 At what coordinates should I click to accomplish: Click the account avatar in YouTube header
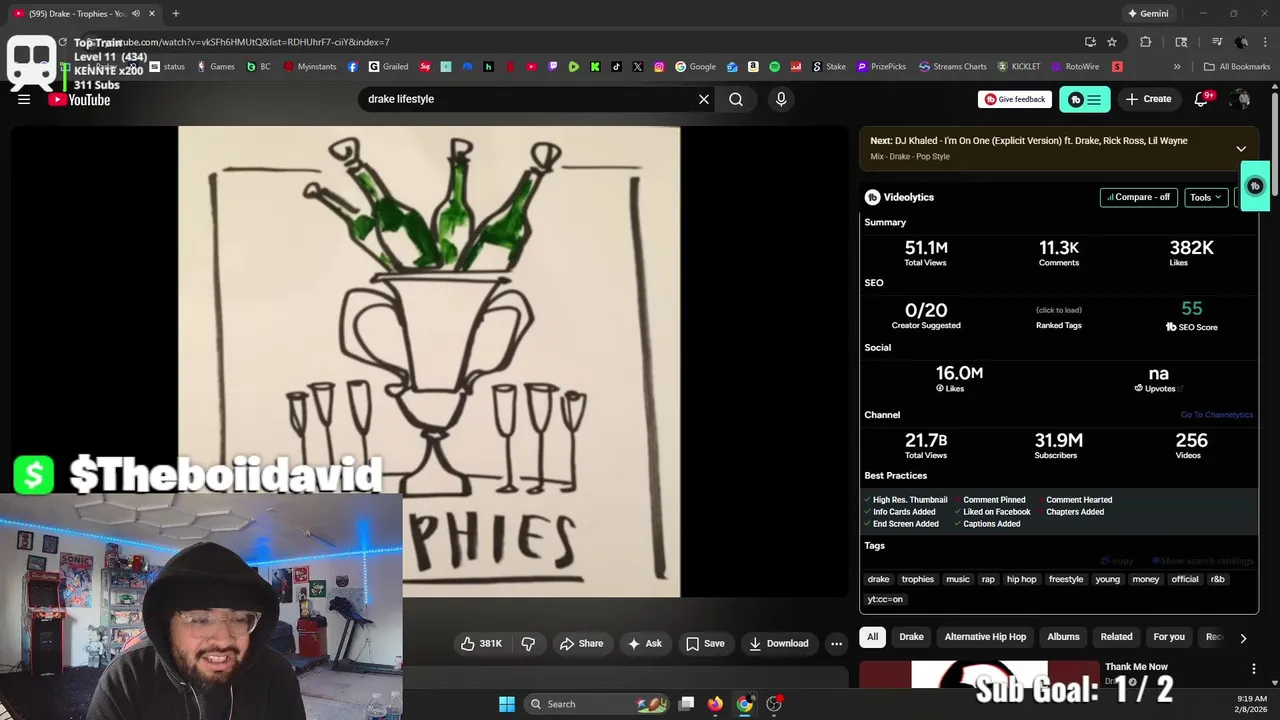click(x=1241, y=99)
